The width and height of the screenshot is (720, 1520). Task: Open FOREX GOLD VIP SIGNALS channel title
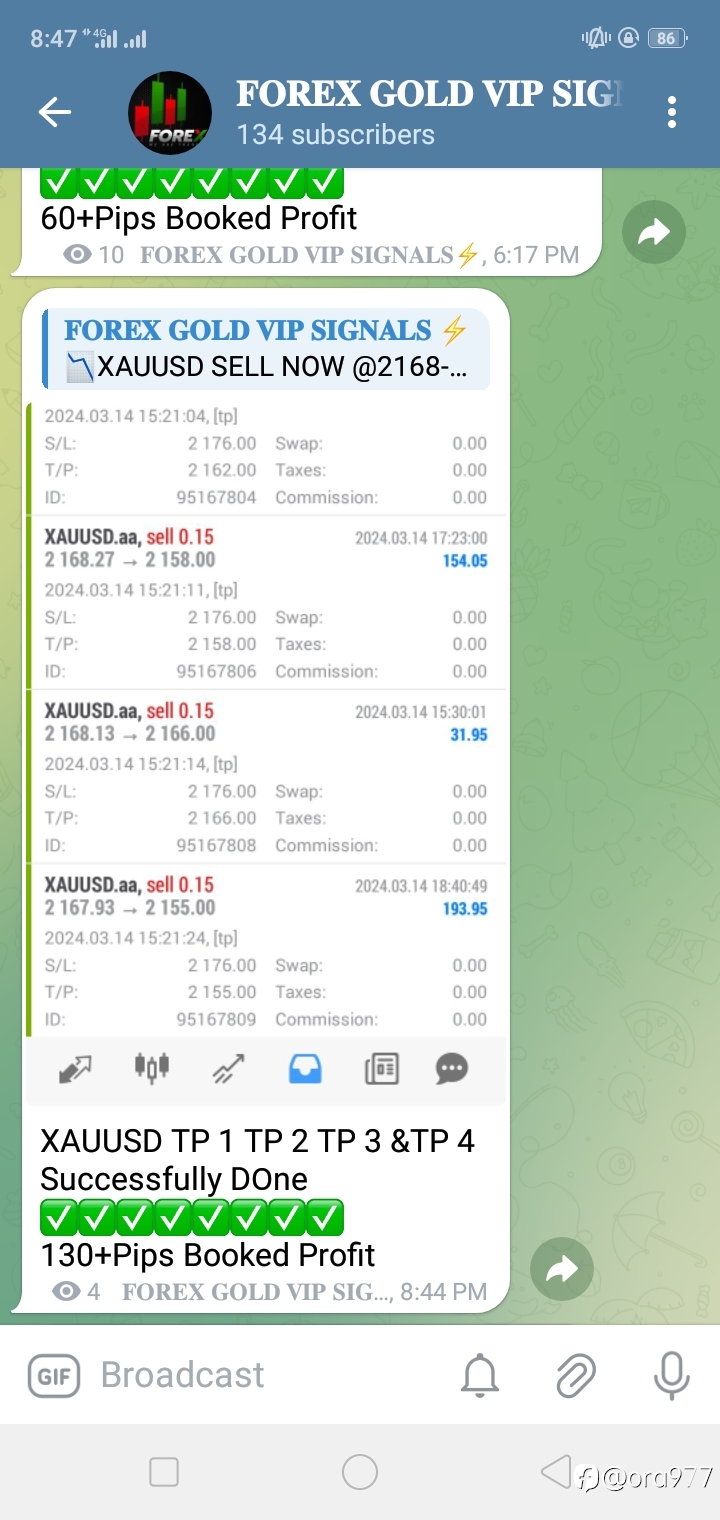430,93
